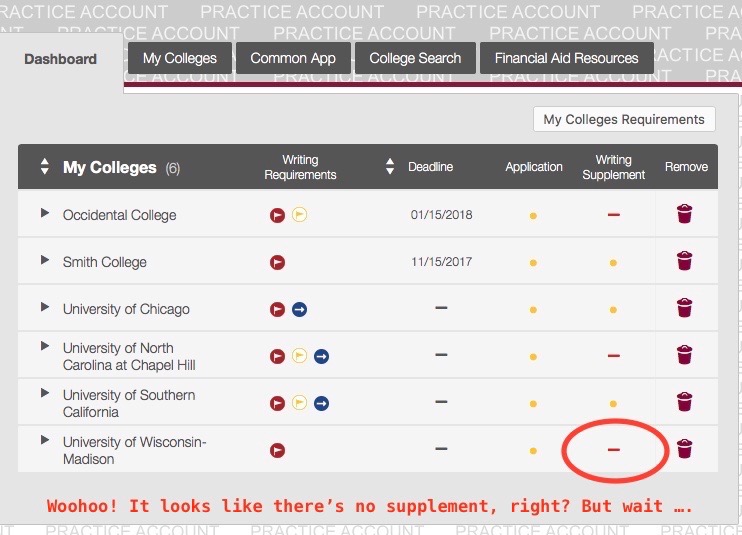
Task: Click Wisconsin-Madison's red flag icon
Action: [277, 450]
